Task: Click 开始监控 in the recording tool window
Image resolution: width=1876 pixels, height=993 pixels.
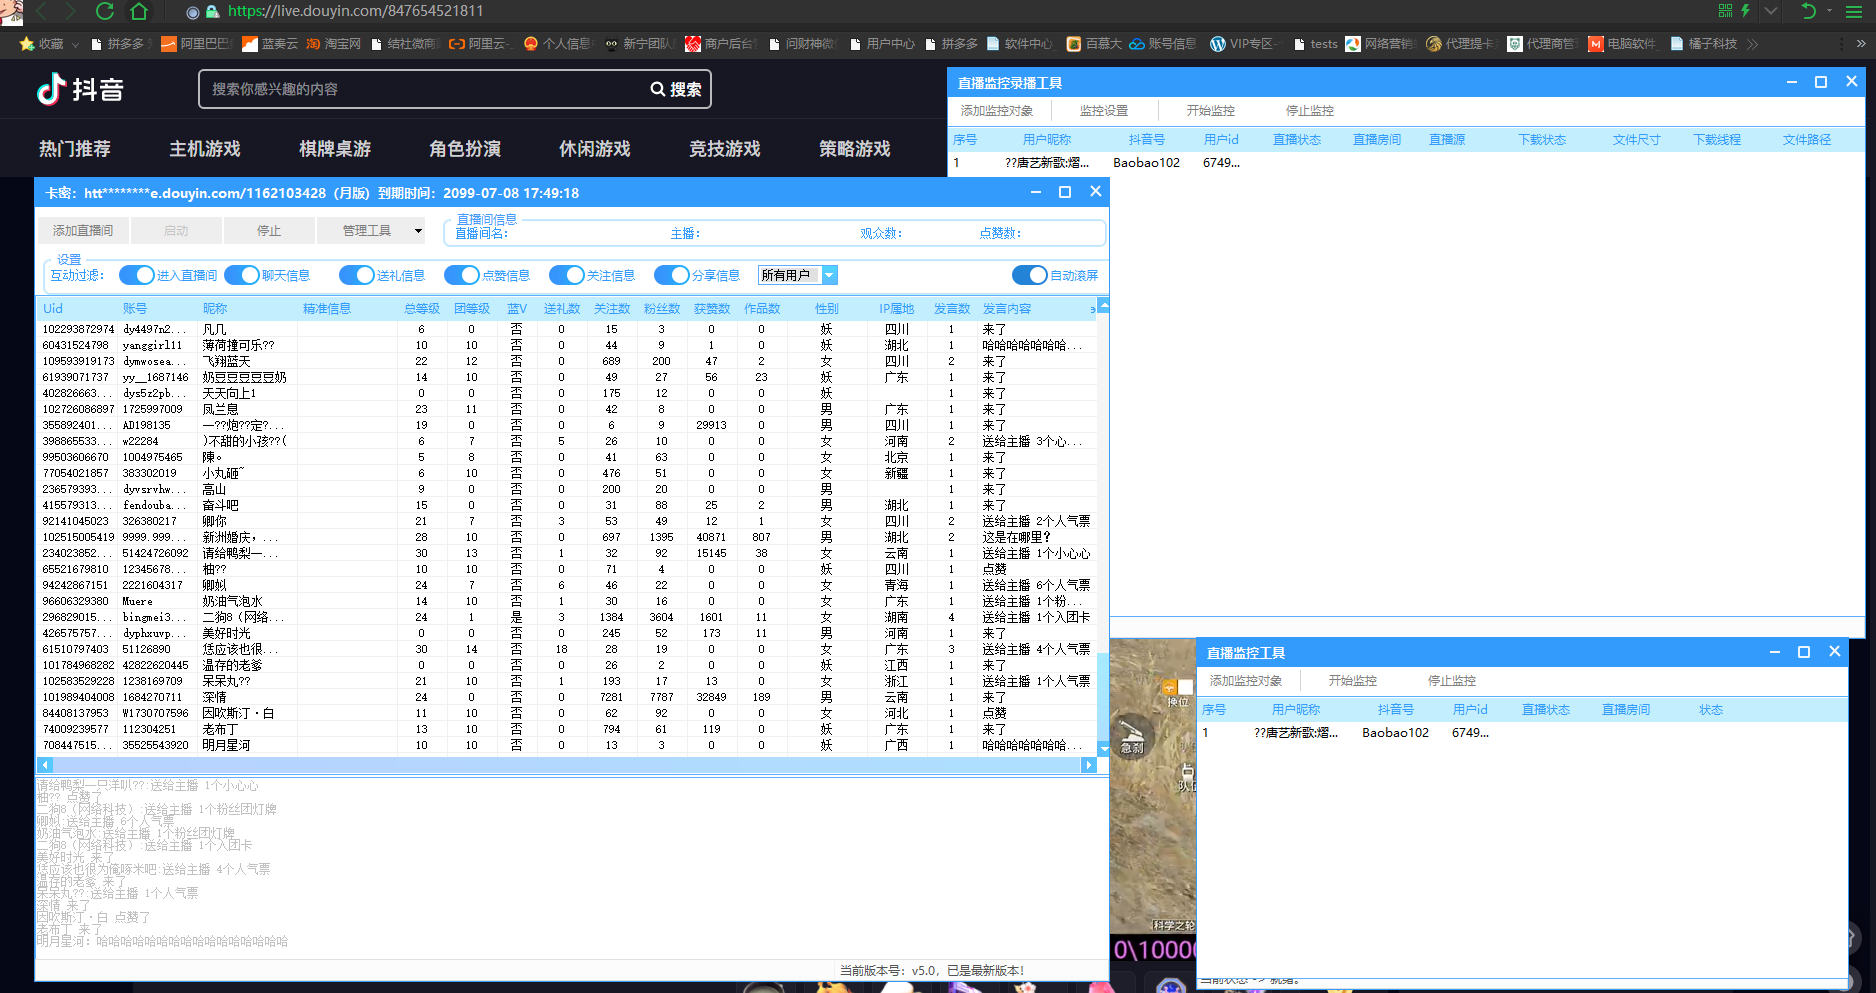Action: pyautogui.click(x=1210, y=111)
